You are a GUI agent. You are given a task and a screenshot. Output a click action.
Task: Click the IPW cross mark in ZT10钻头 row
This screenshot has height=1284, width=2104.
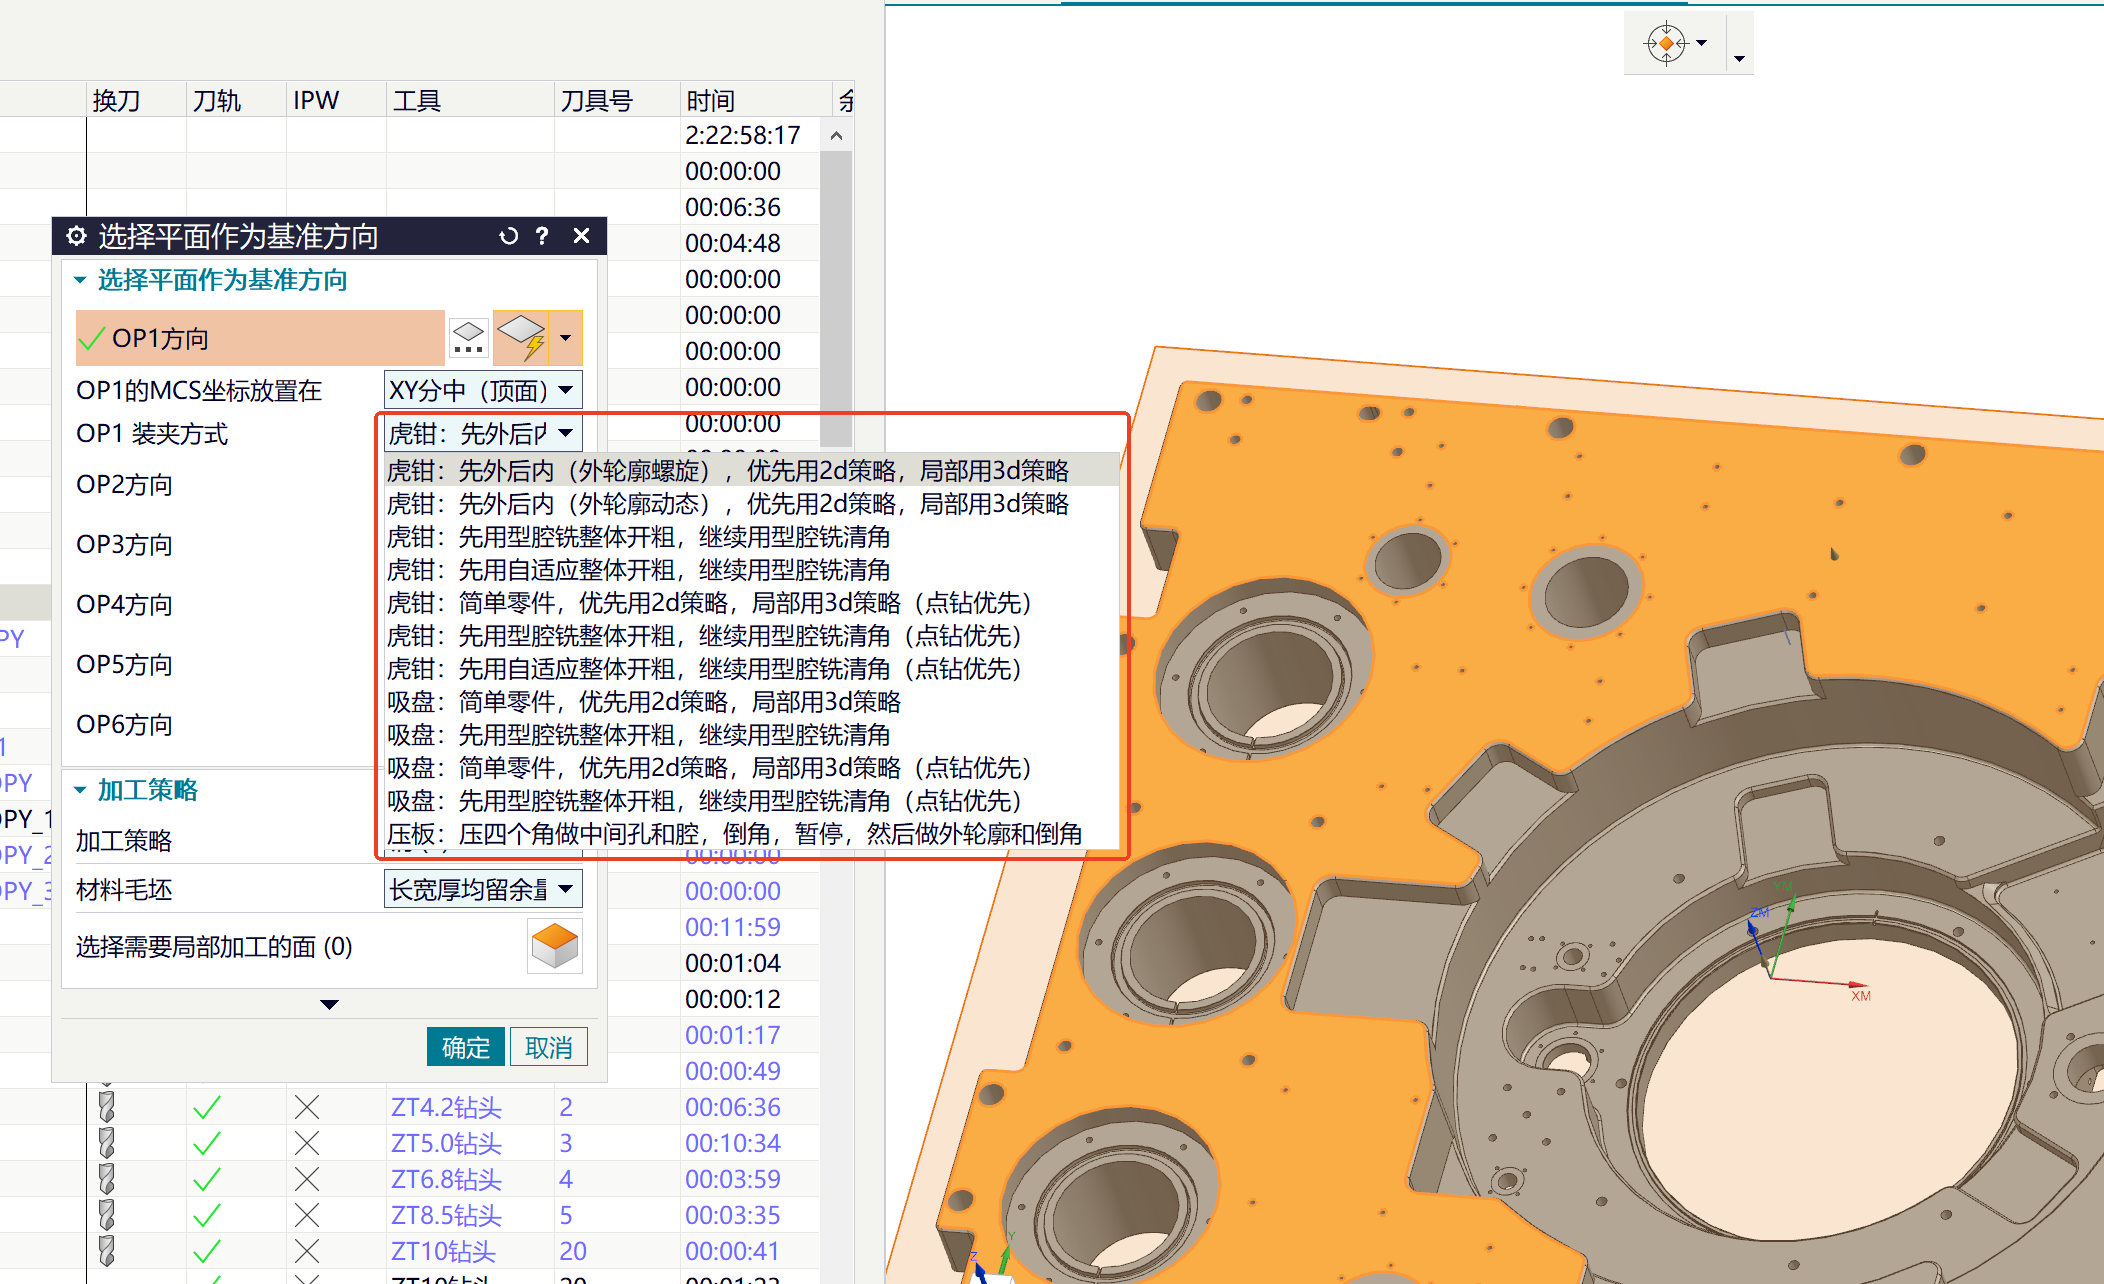coord(307,1251)
